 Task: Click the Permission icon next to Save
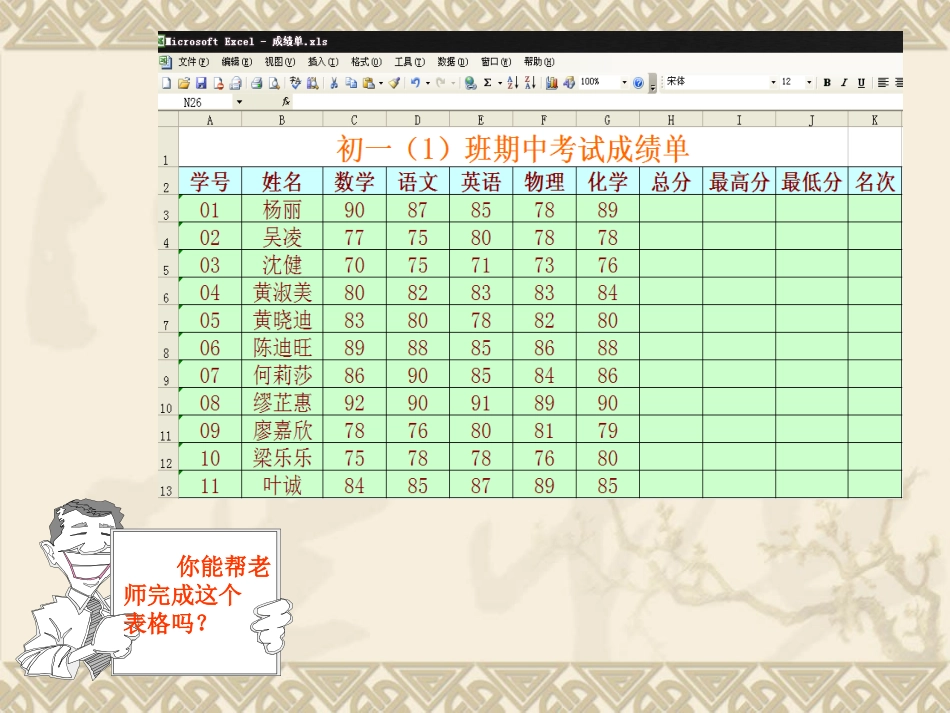click(x=219, y=83)
